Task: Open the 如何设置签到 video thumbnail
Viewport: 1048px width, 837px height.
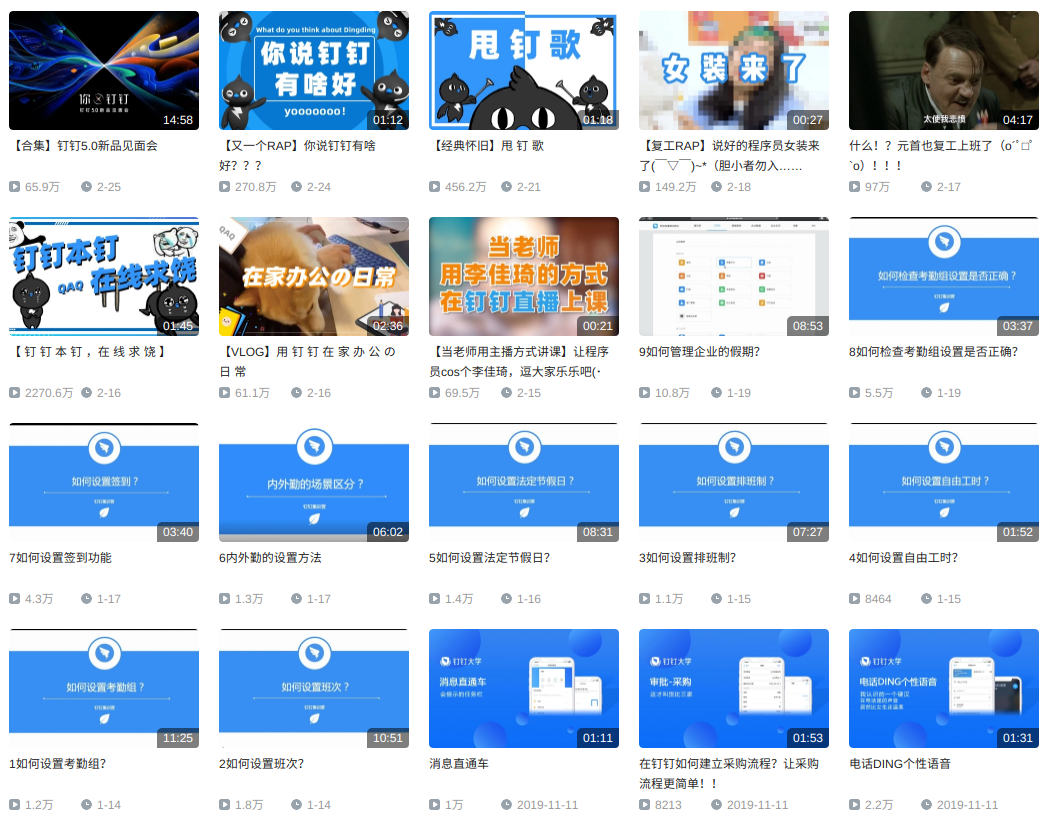Action: click(104, 482)
